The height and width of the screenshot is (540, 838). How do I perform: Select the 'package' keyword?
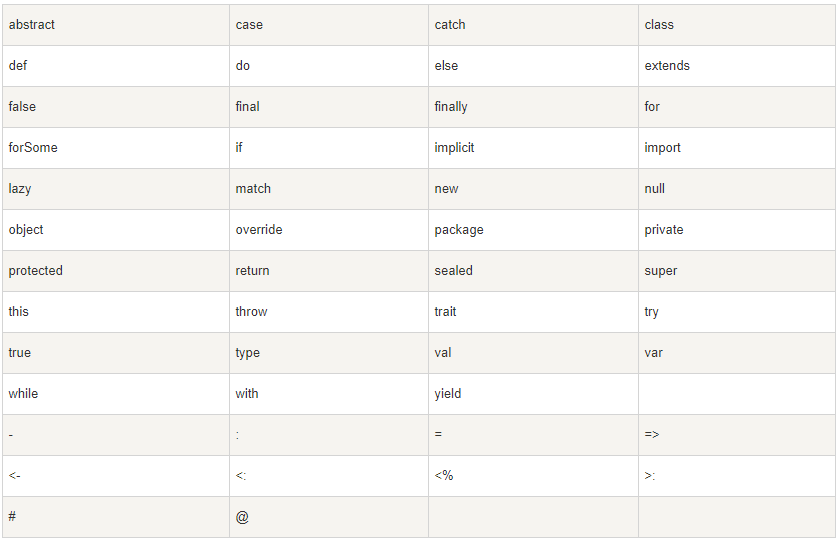tap(459, 230)
